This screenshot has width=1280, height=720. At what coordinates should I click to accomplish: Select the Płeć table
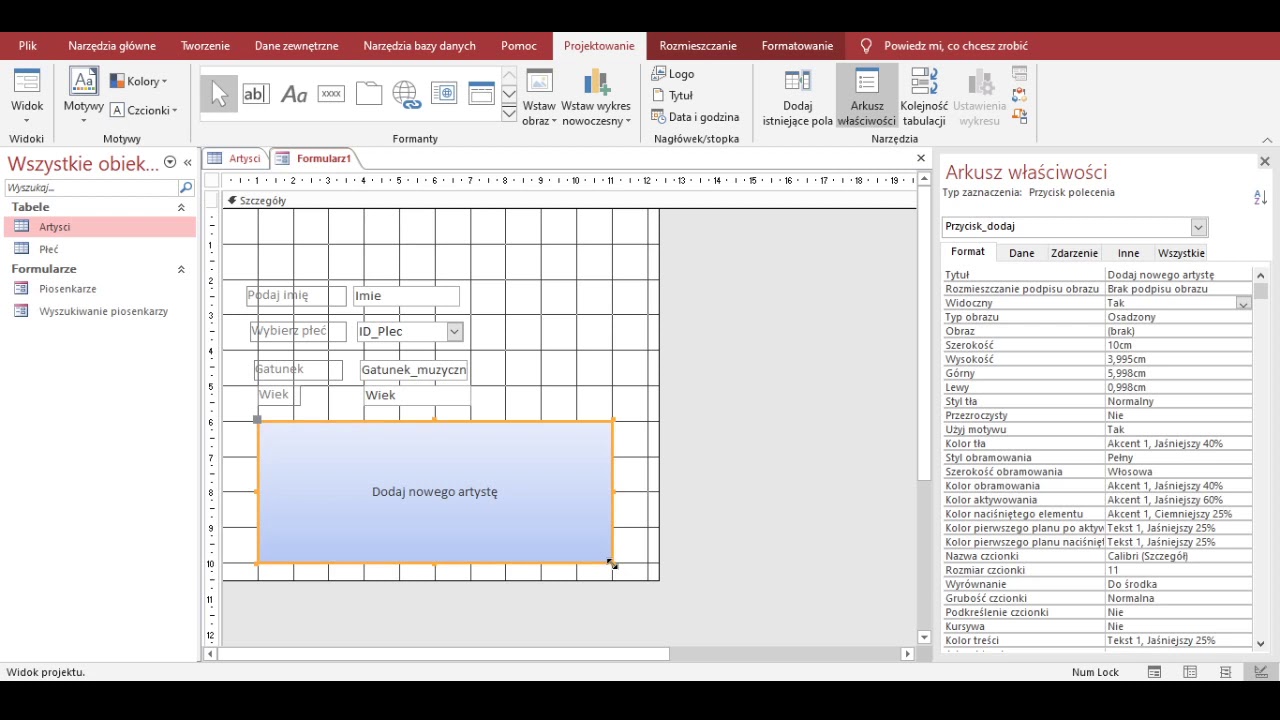click(100, 249)
